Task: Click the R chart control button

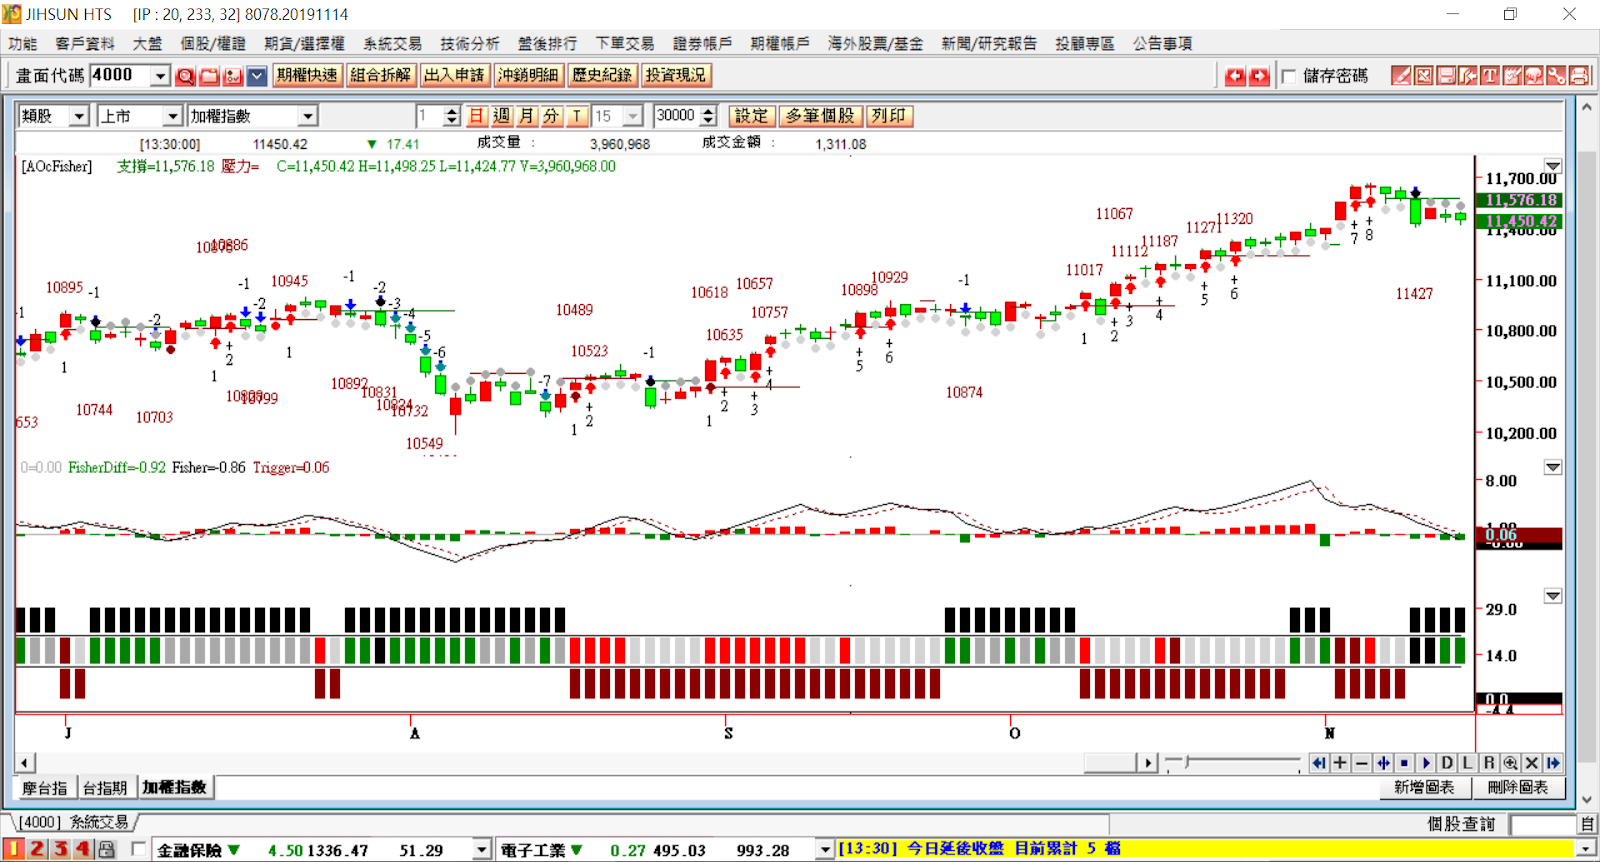Action: (x=1489, y=763)
